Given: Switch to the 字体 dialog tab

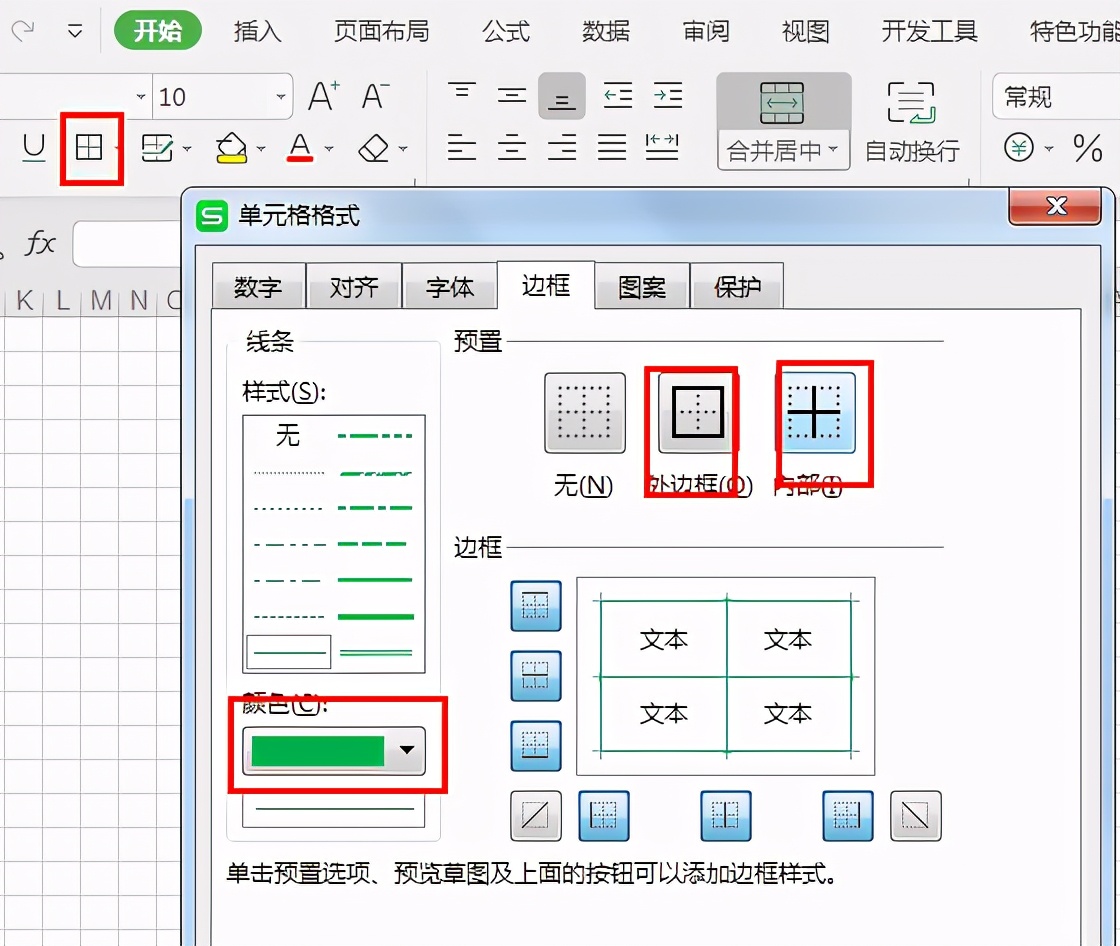Looking at the screenshot, I should (449, 287).
